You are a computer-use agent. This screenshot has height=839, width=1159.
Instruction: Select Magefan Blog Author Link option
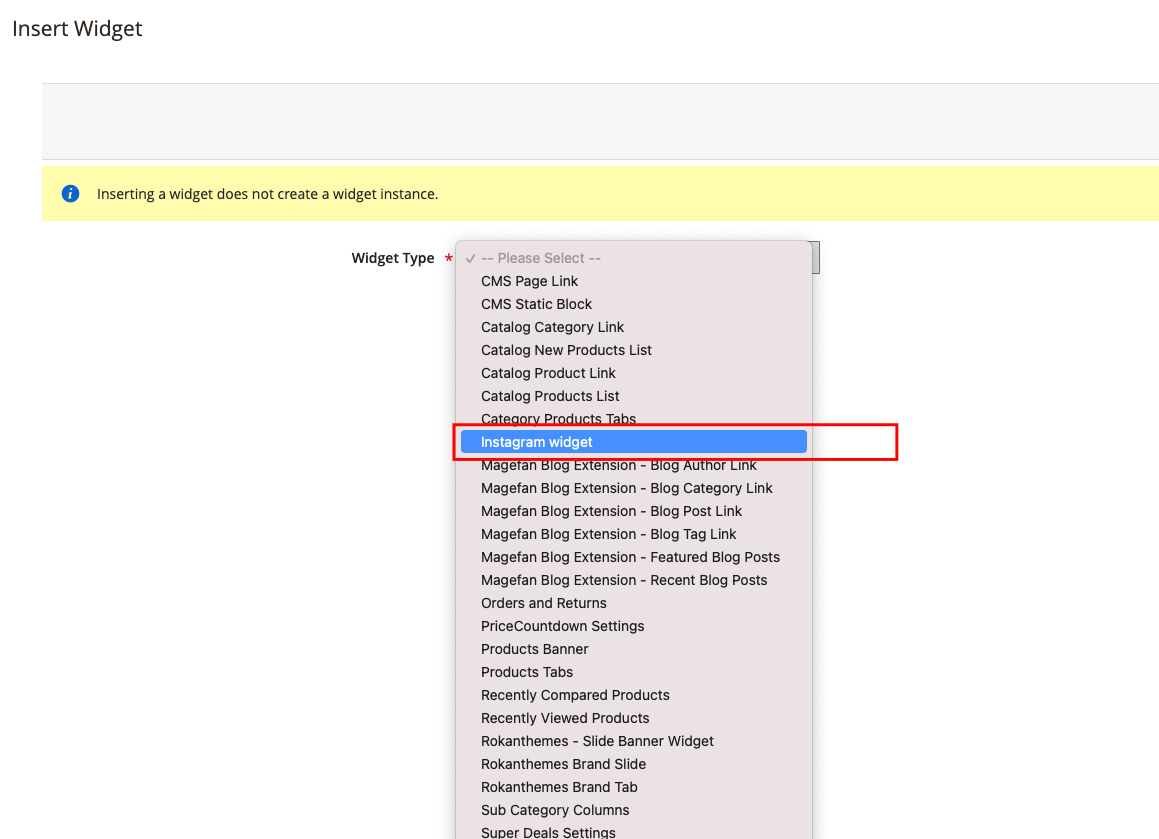(x=633, y=465)
